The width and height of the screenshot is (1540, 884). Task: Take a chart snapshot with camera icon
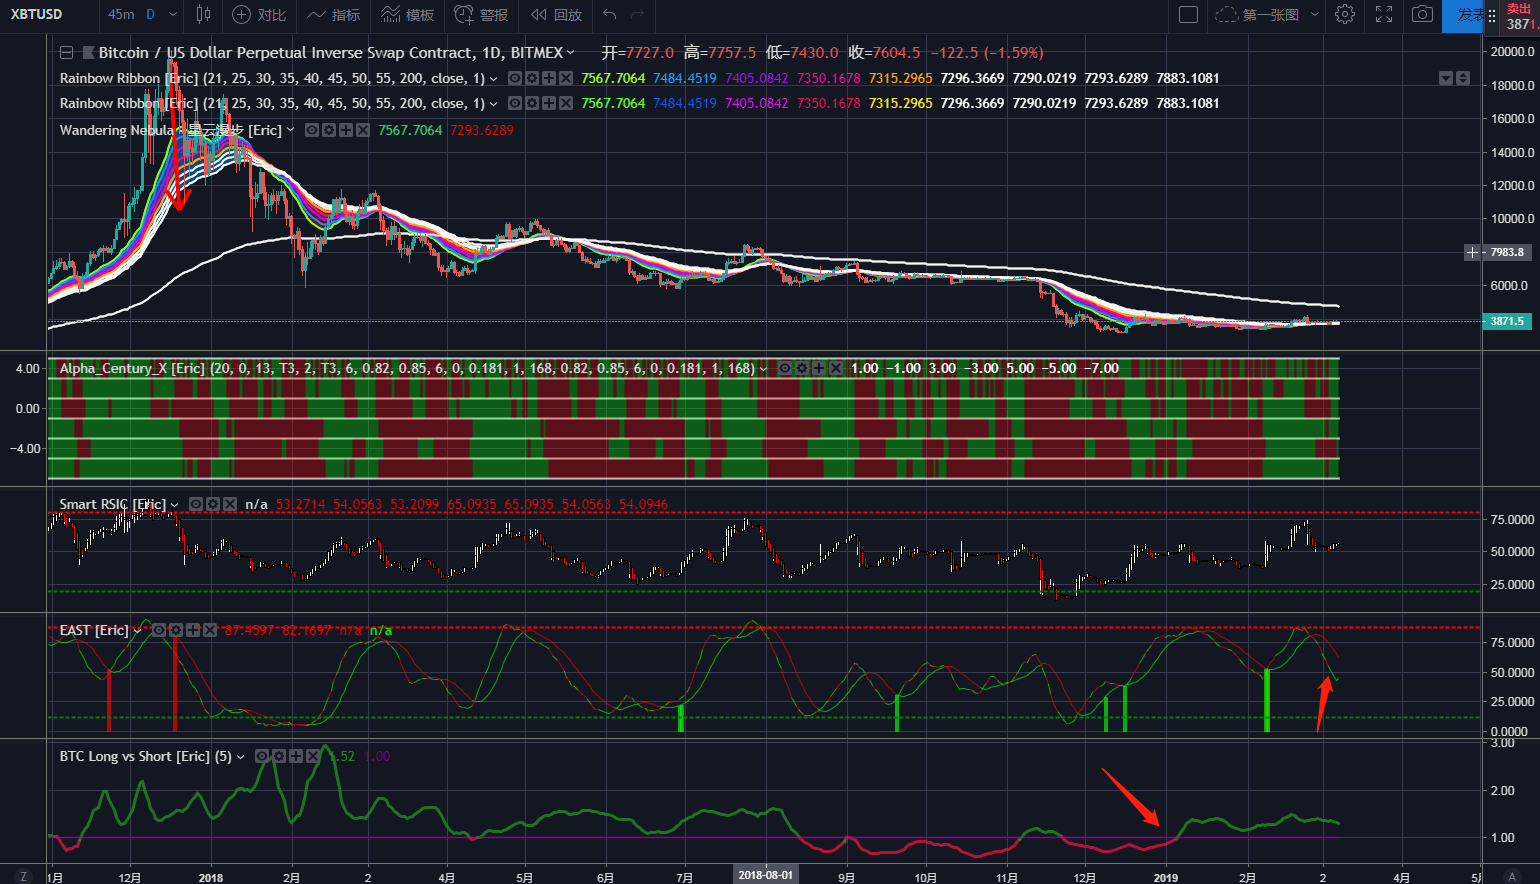(1422, 15)
